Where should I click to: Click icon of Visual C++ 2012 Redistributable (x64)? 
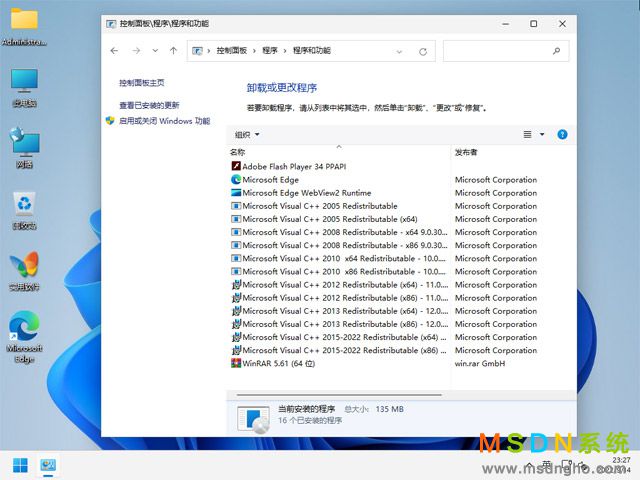236,284
